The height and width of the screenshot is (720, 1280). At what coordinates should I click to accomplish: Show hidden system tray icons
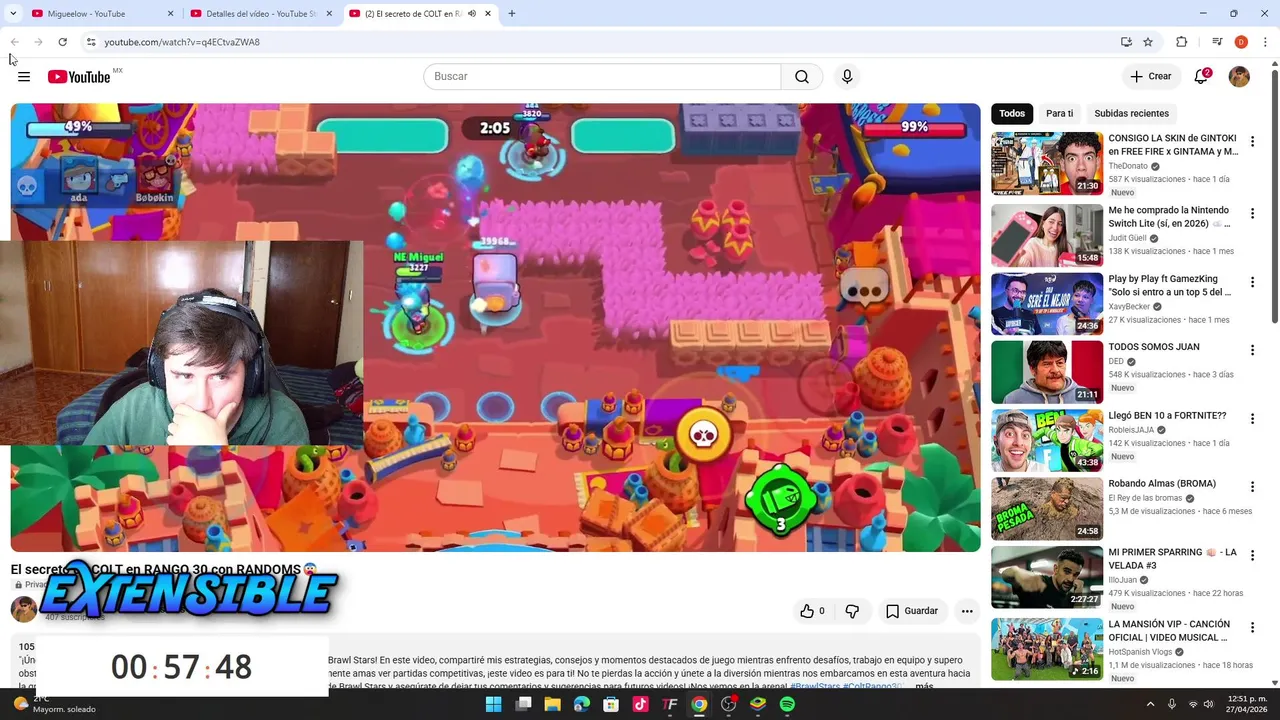pyautogui.click(x=1149, y=704)
